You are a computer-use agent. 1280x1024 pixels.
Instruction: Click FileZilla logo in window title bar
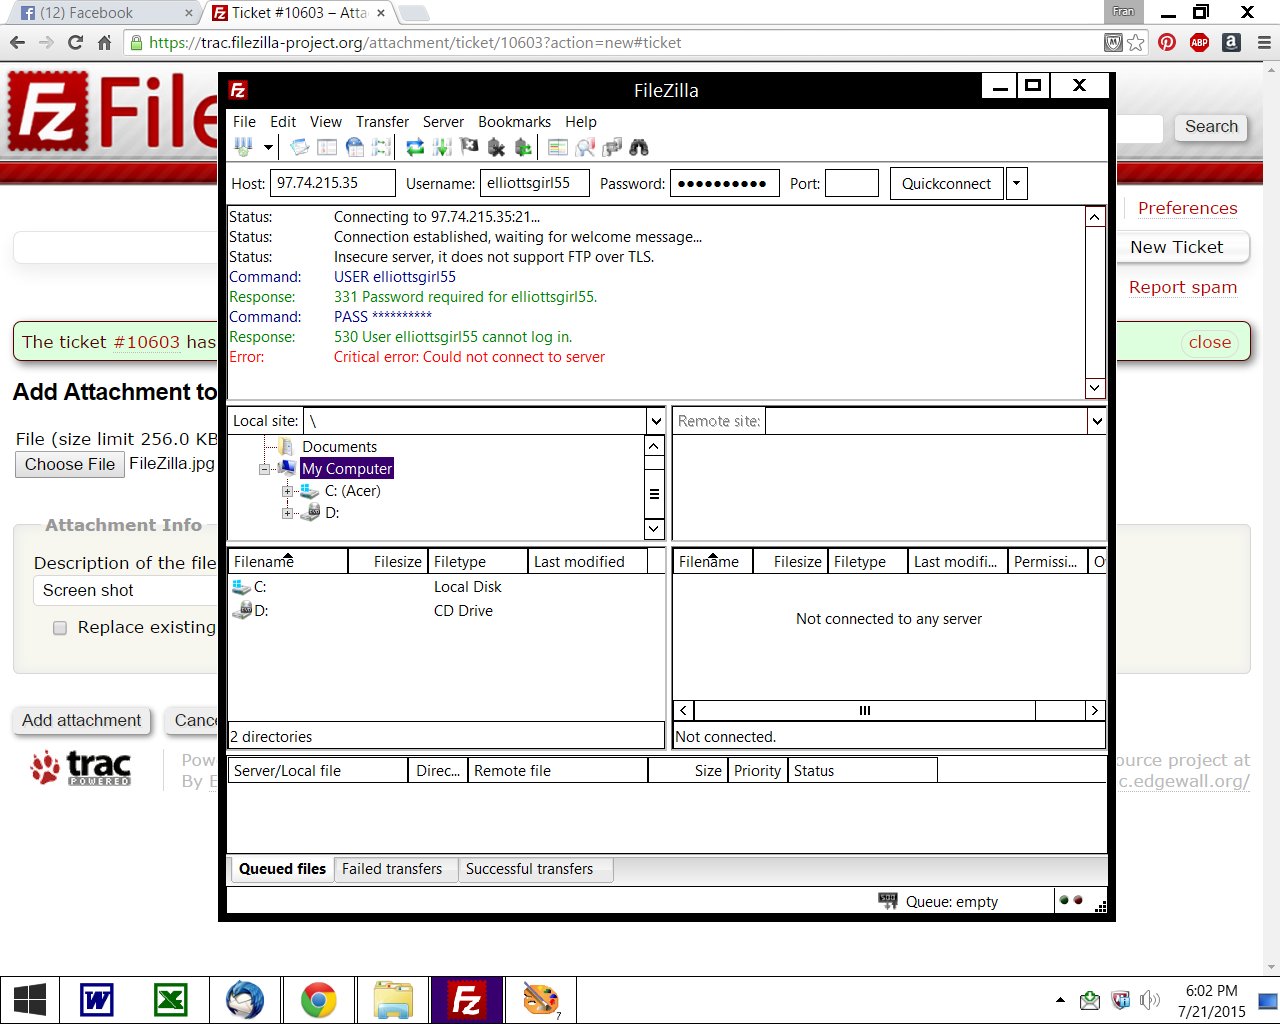click(x=238, y=90)
